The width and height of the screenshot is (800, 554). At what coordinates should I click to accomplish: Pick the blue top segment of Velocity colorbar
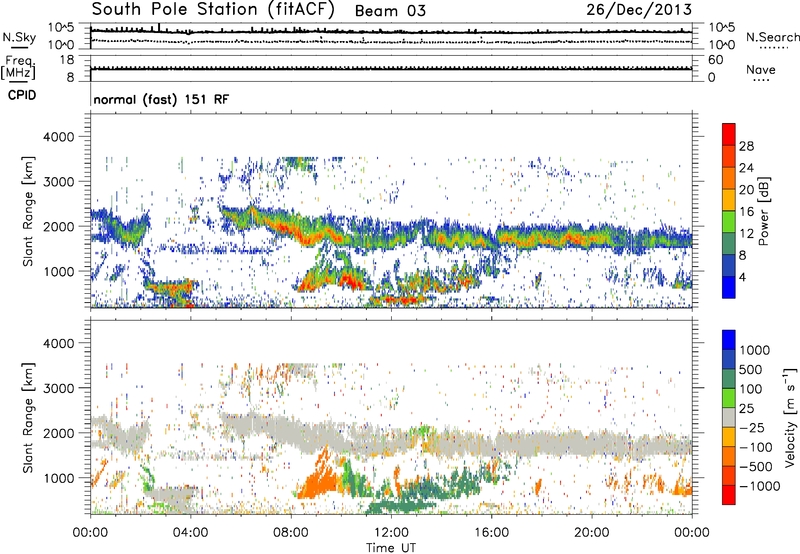[729, 340]
